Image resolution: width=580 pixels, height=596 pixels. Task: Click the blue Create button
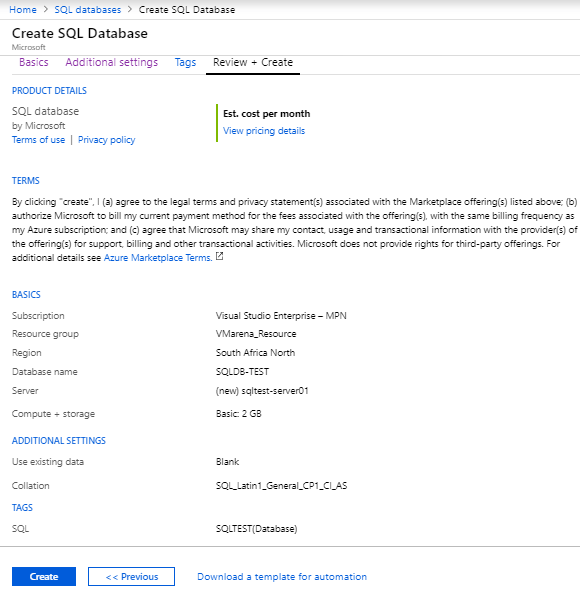tap(44, 577)
